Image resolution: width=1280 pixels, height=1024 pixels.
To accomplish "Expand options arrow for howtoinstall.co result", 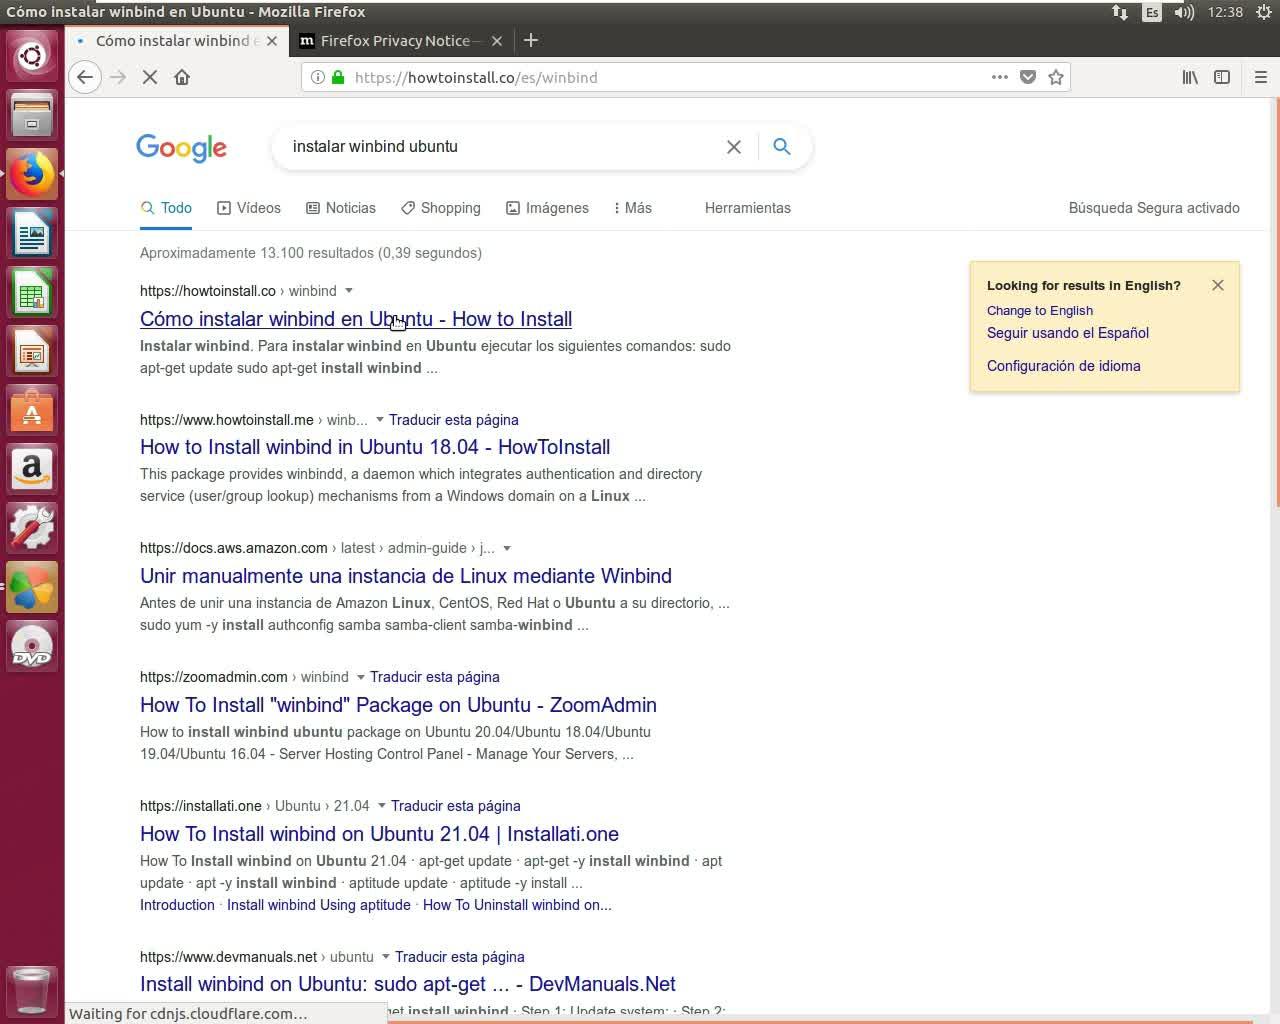I will (349, 291).
